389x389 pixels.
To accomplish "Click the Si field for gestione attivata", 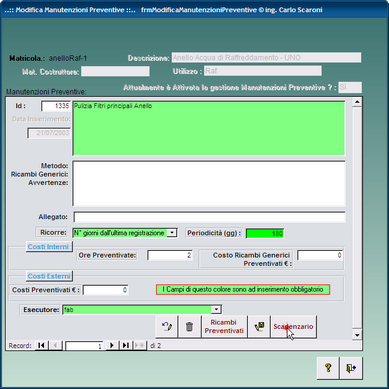I will pyautogui.click(x=350, y=87).
